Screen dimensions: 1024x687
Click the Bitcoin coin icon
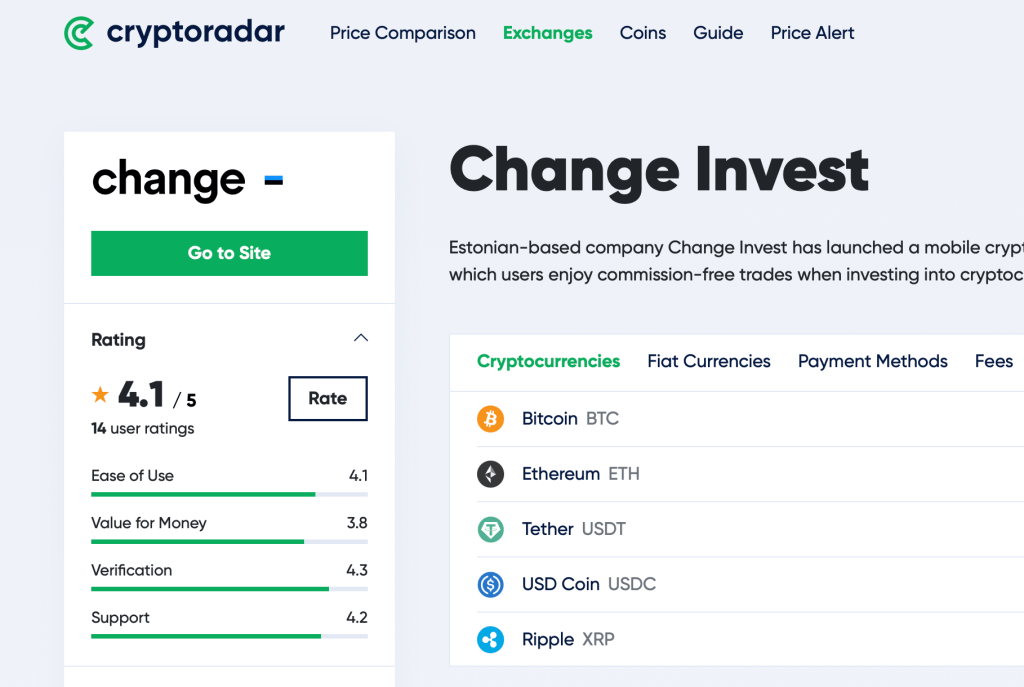point(490,419)
